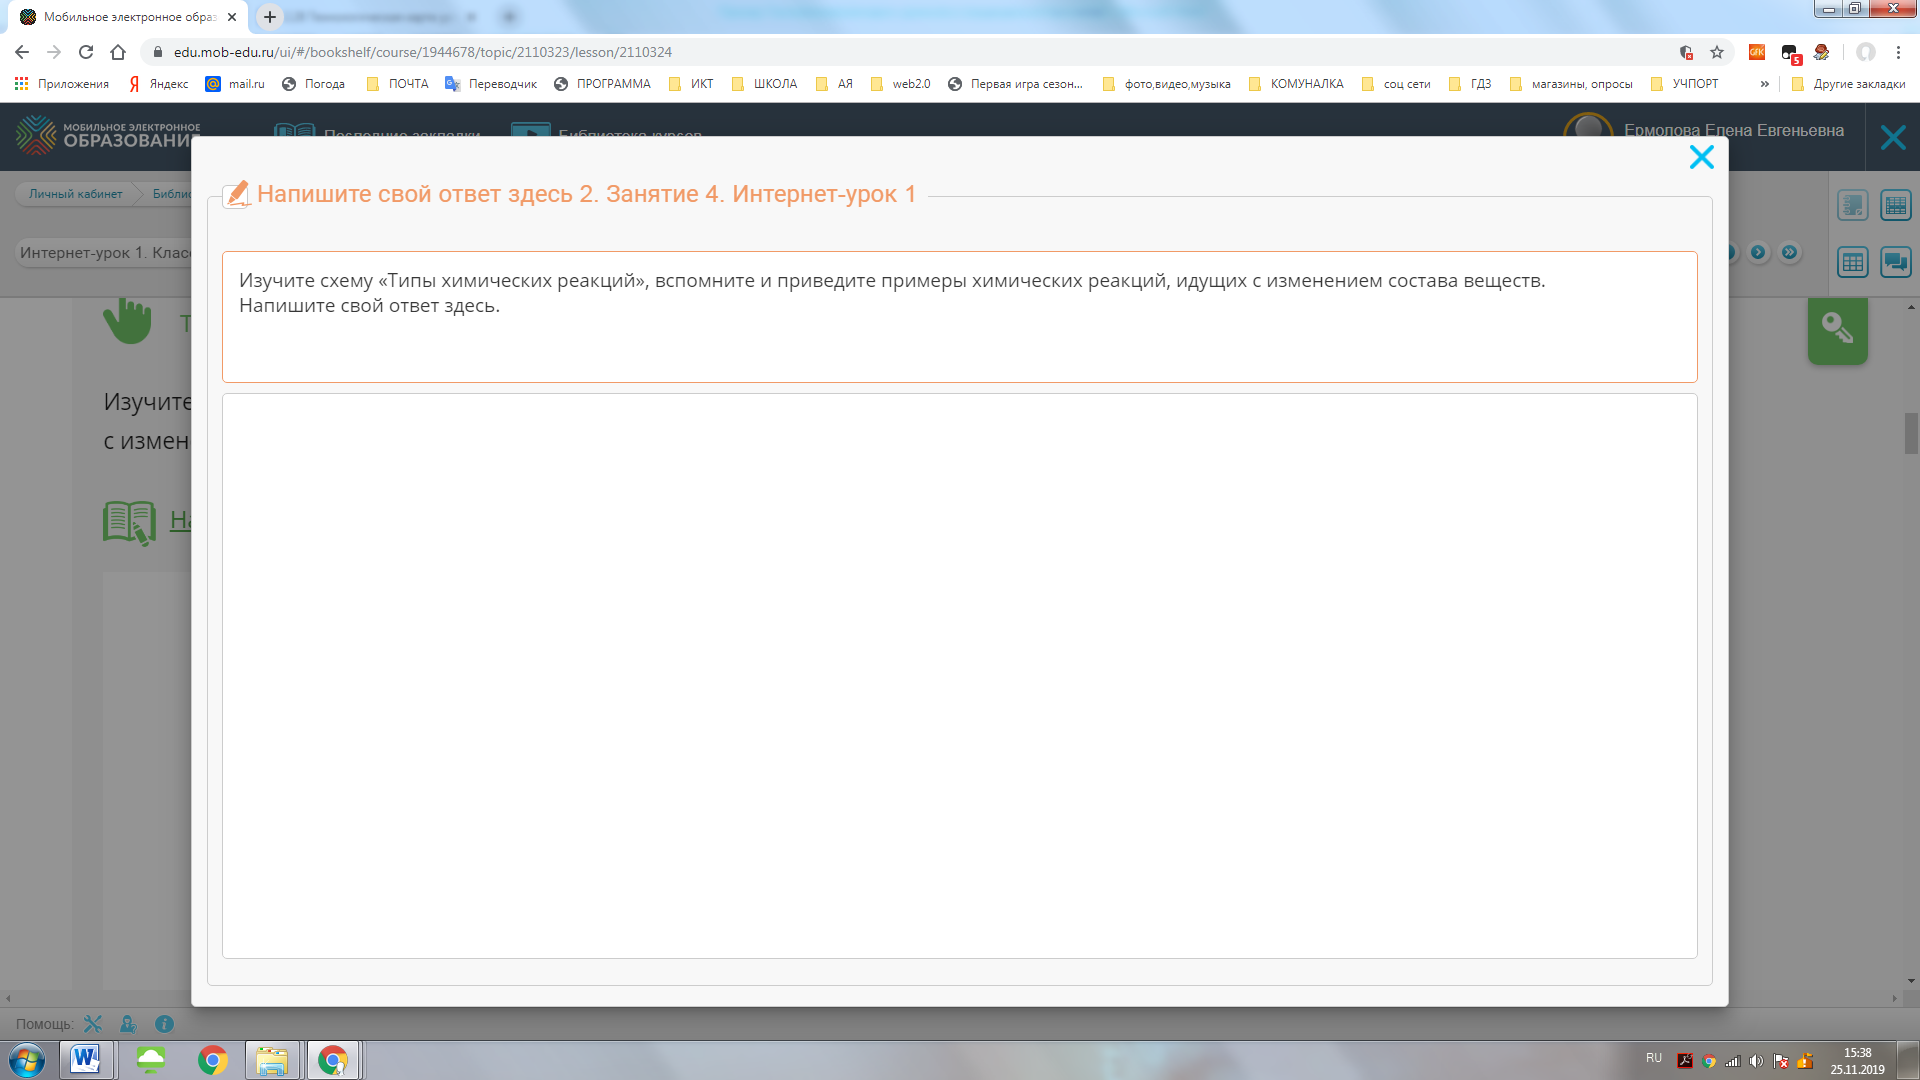Click the page's vertical scrollbar thumb

[1911, 433]
